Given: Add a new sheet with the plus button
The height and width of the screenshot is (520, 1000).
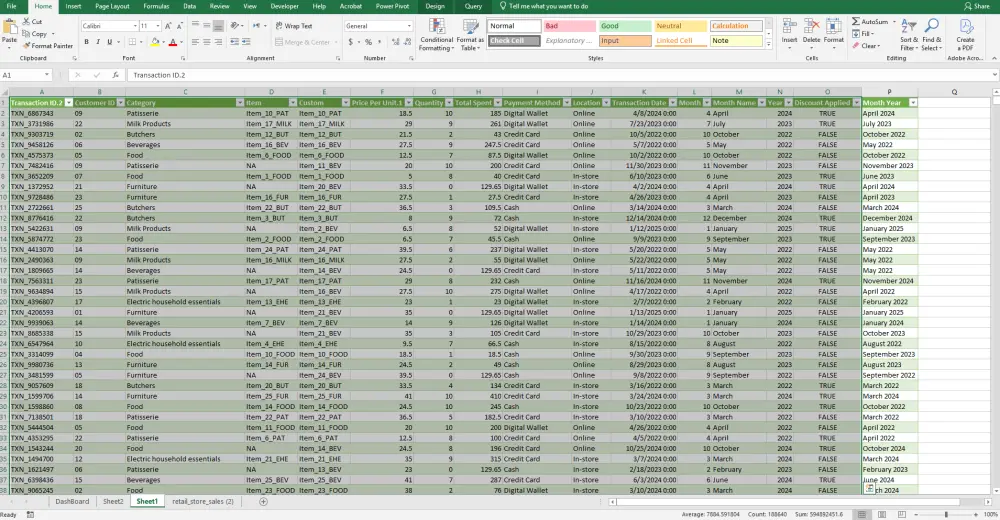Looking at the screenshot, I should click(263, 501).
